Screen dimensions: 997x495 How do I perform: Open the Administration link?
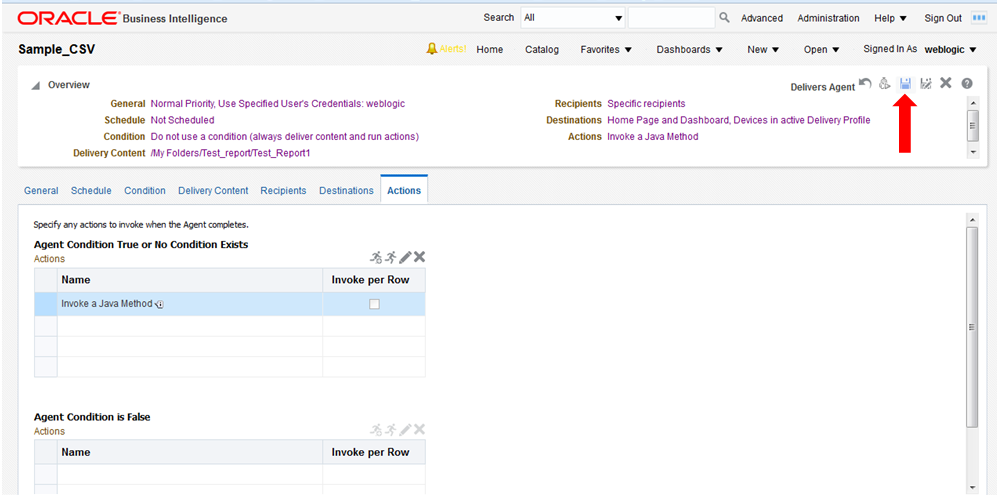tap(829, 18)
